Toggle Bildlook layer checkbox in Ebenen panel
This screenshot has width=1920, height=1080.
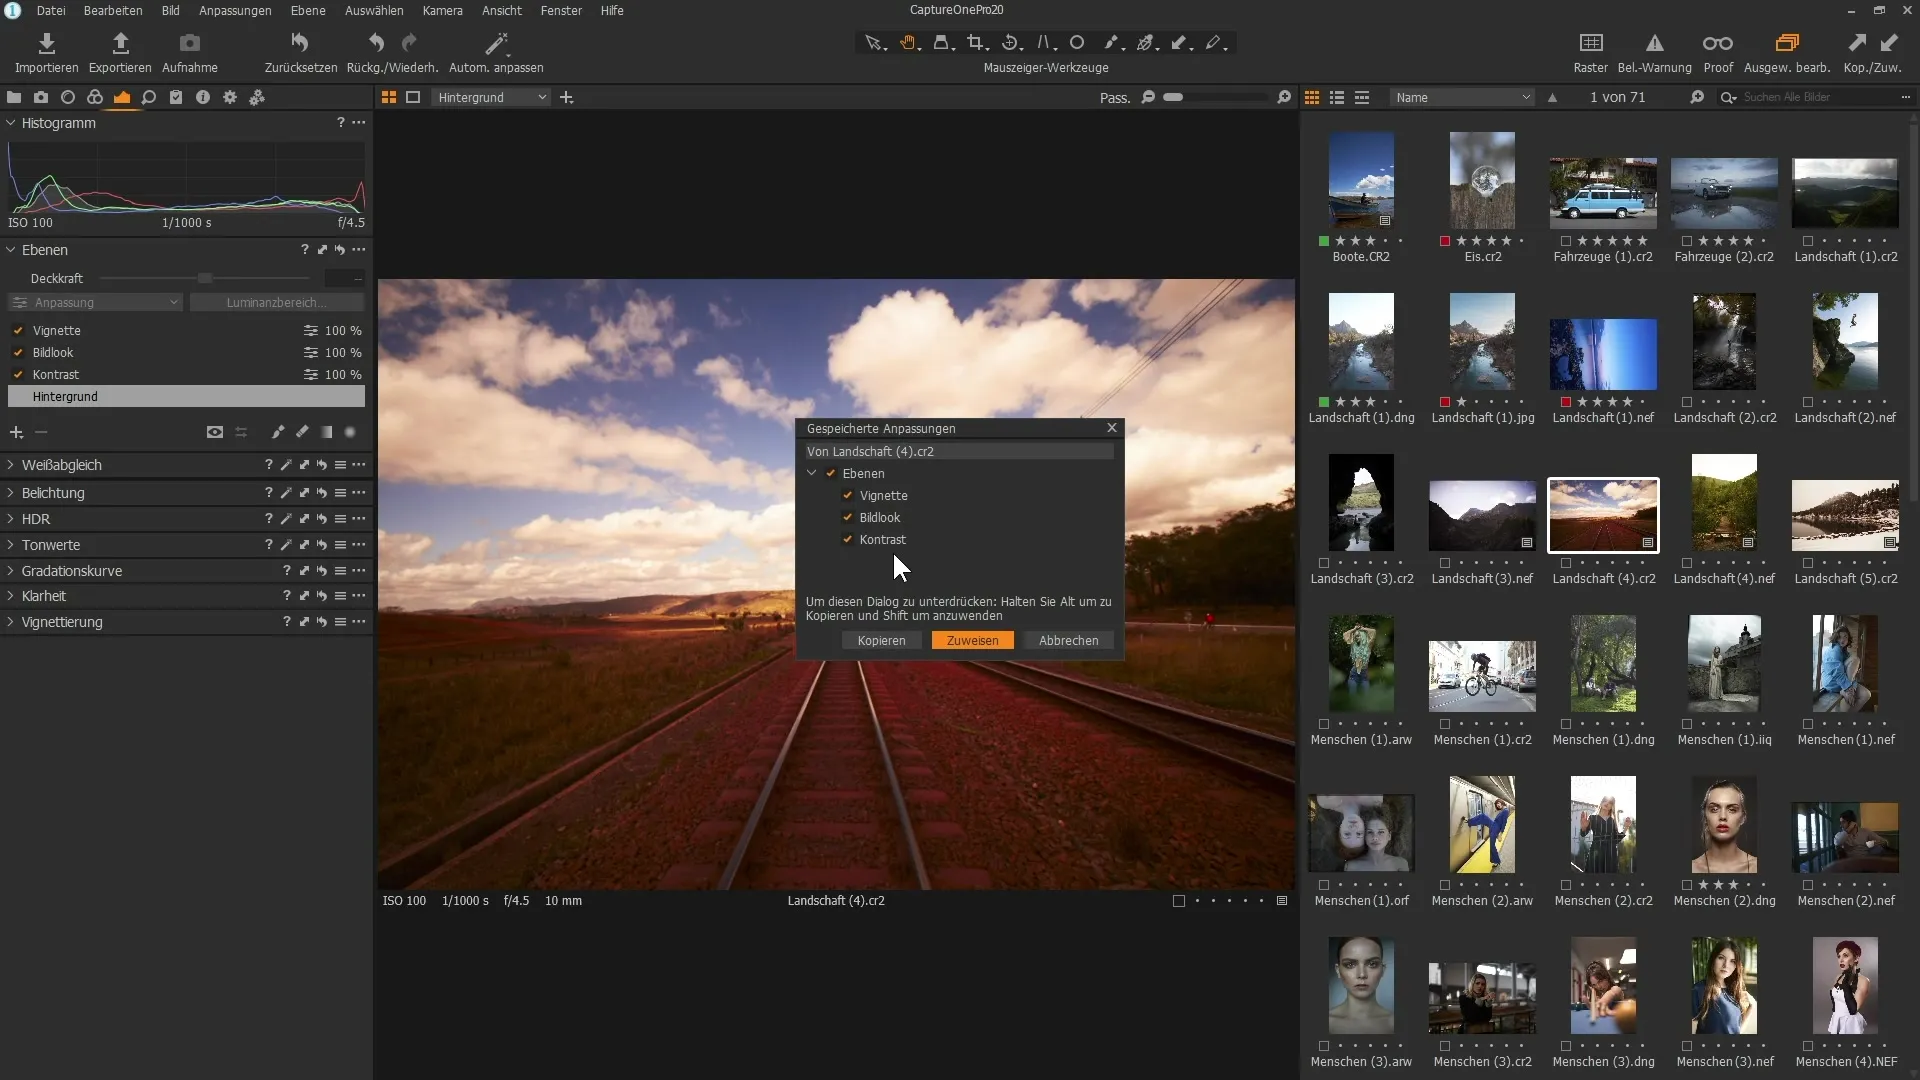click(x=18, y=352)
